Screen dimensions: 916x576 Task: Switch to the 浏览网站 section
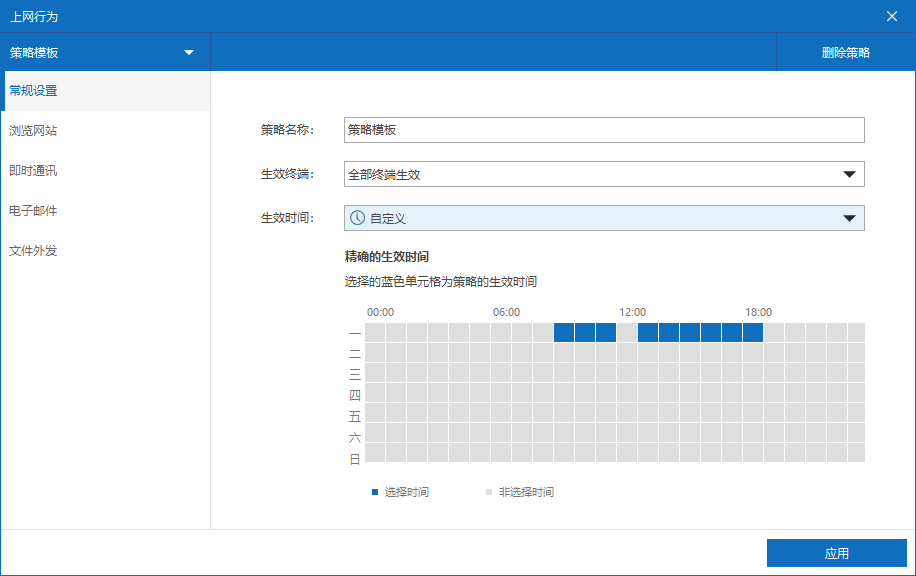click(33, 131)
